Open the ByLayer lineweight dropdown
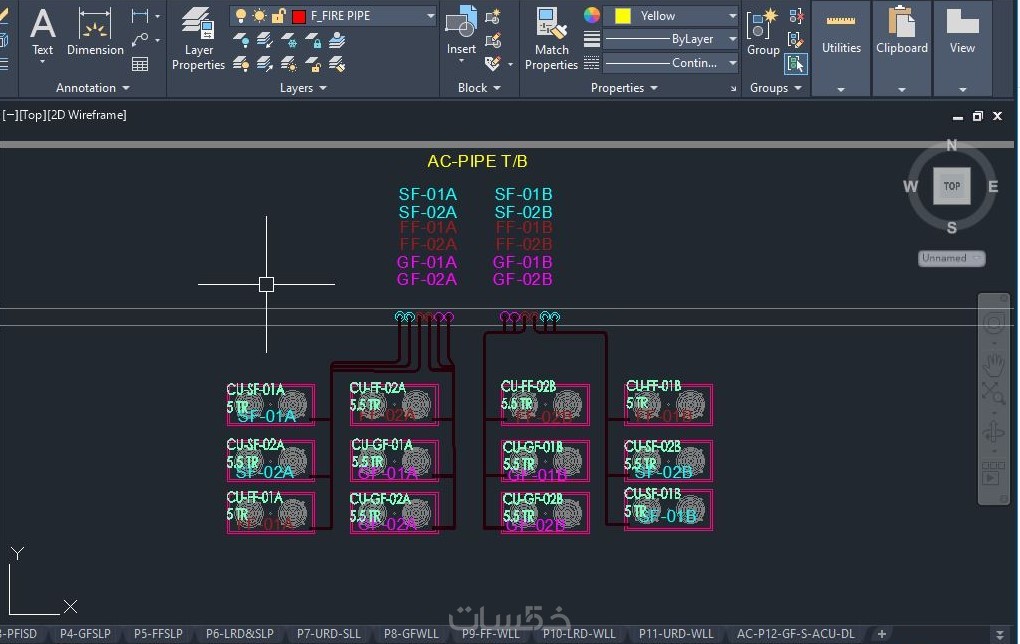Image resolution: width=1020 pixels, height=644 pixels. (732, 39)
